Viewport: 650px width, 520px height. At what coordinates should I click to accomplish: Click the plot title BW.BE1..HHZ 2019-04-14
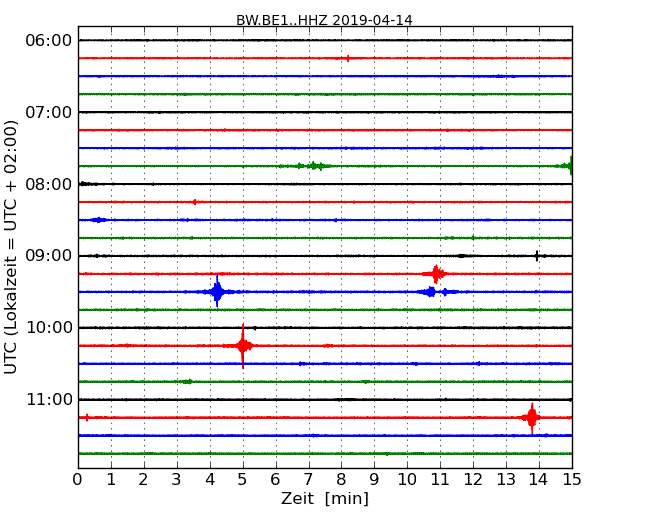point(324,20)
